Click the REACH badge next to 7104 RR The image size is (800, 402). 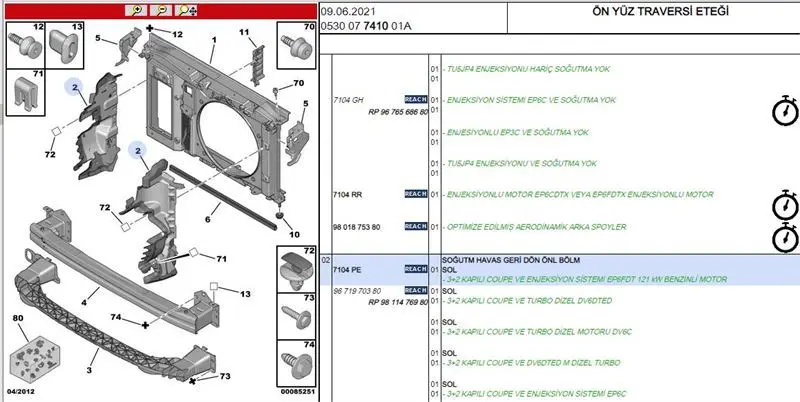pos(415,194)
